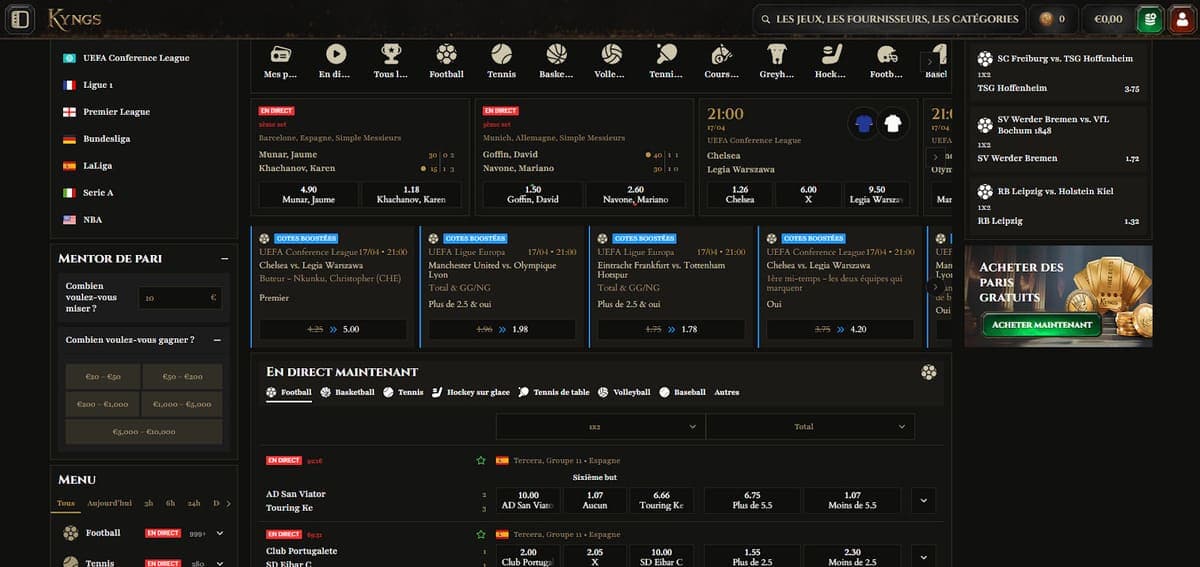Image resolution: width=1200 pixels, height=567 pixels.
Task: Open the Greyhounds racing category icon
Action: tap(776, 53)
